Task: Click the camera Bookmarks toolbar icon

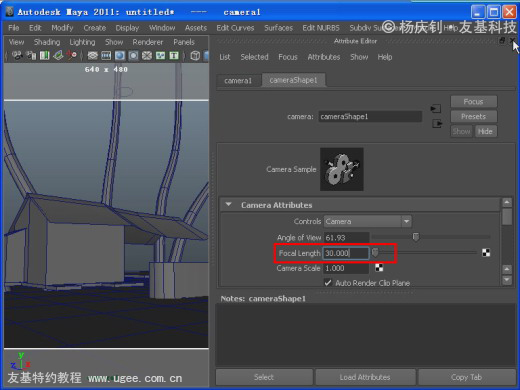Action: (x=45, y=56)
